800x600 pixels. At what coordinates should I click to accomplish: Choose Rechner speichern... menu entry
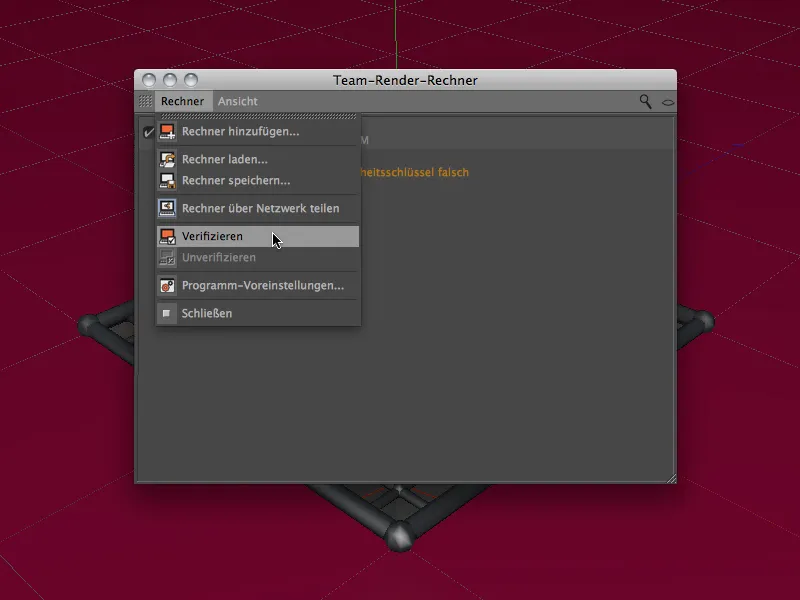pyautogui.click(x=258, y=181)
